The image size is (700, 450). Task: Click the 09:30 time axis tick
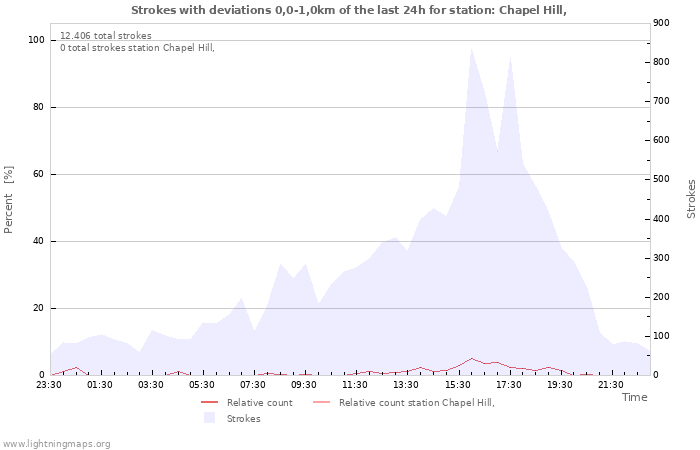tap(304, 384)
